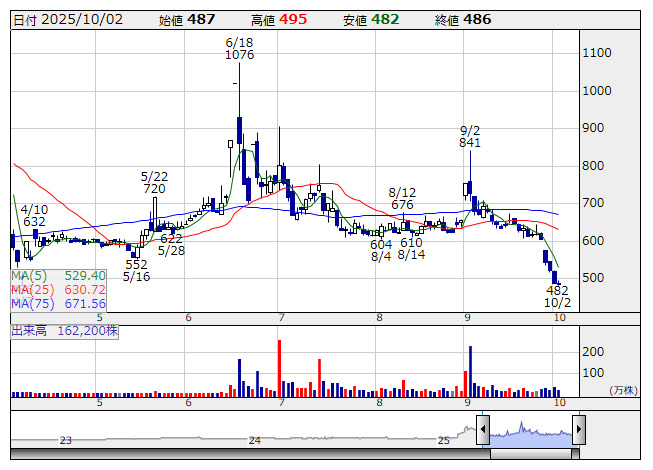
Task: Select the MA(25) legend entry
Action: 59,289
